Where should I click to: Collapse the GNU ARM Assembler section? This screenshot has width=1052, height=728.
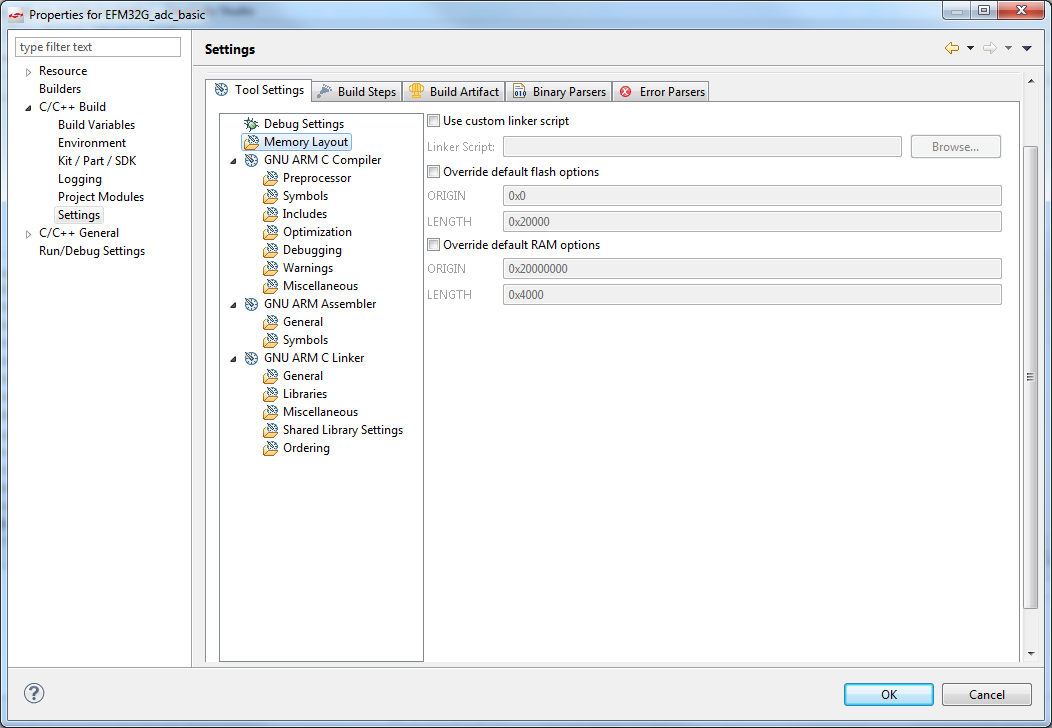pyautogui.click(x=233, y=303)
